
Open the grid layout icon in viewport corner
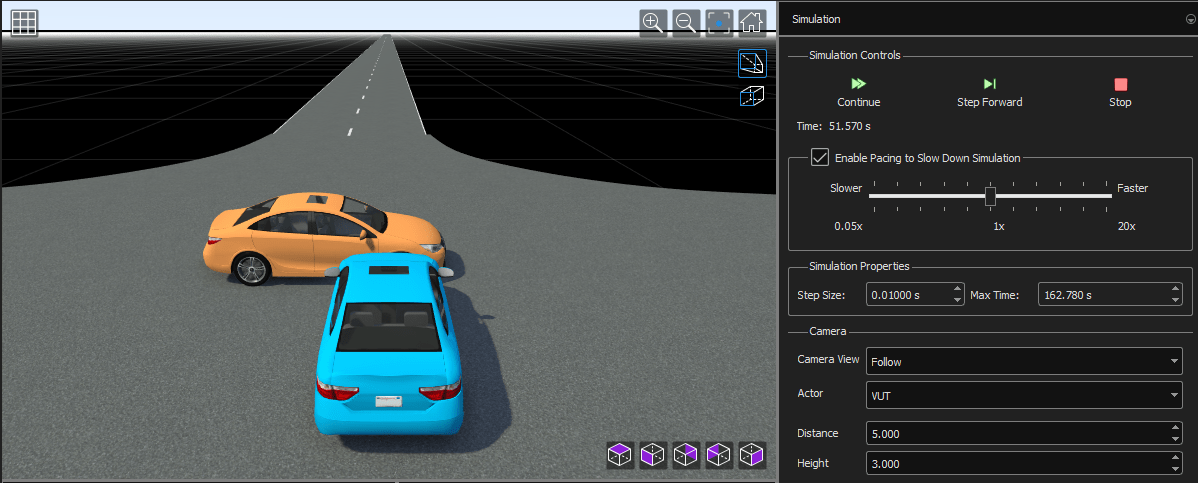tap(25, 23)
